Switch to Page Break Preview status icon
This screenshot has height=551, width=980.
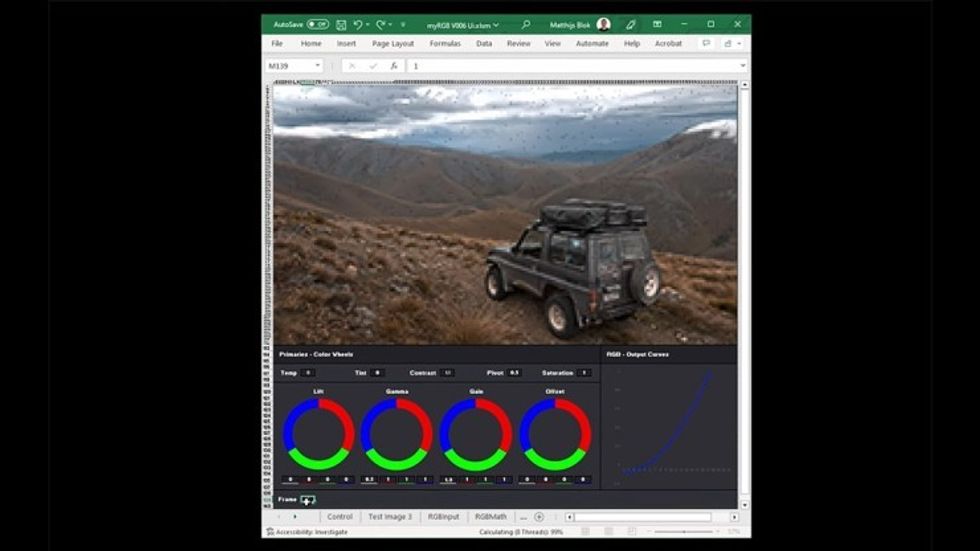[x=632, y=532]
